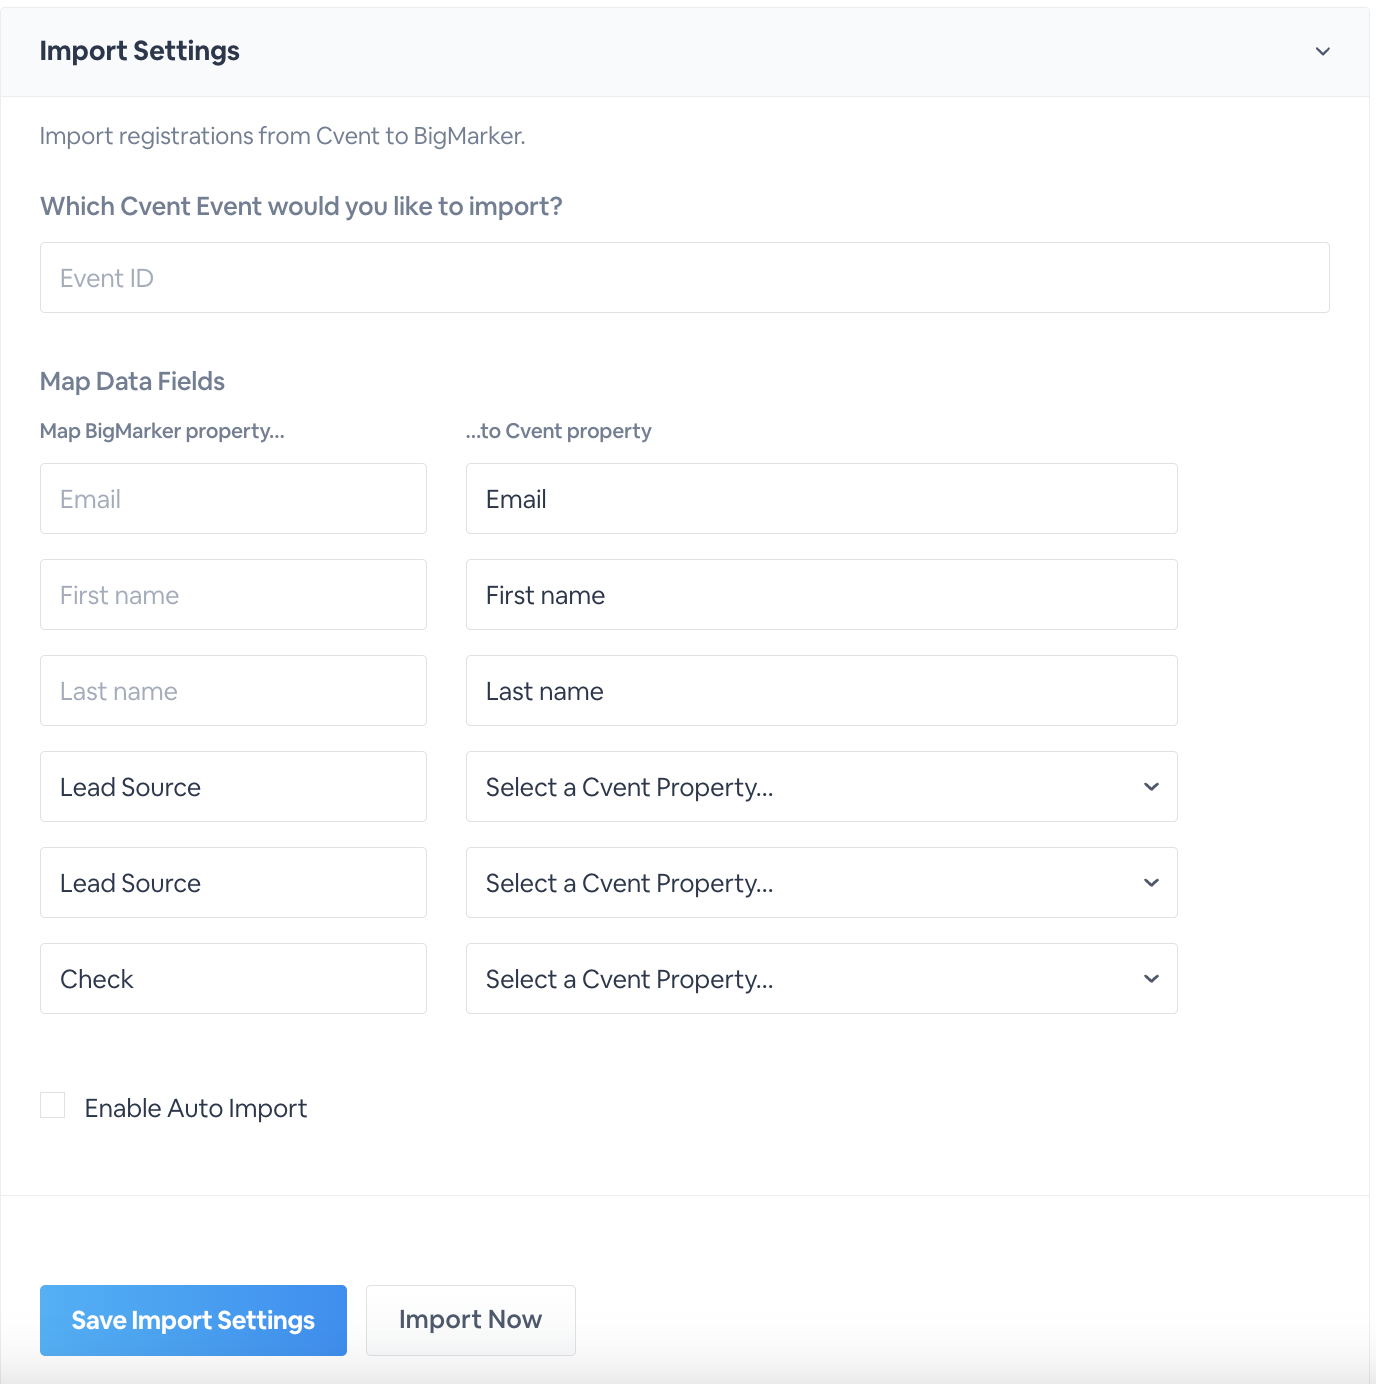Click the BigMarker Last name property field

tap(233, 691)
